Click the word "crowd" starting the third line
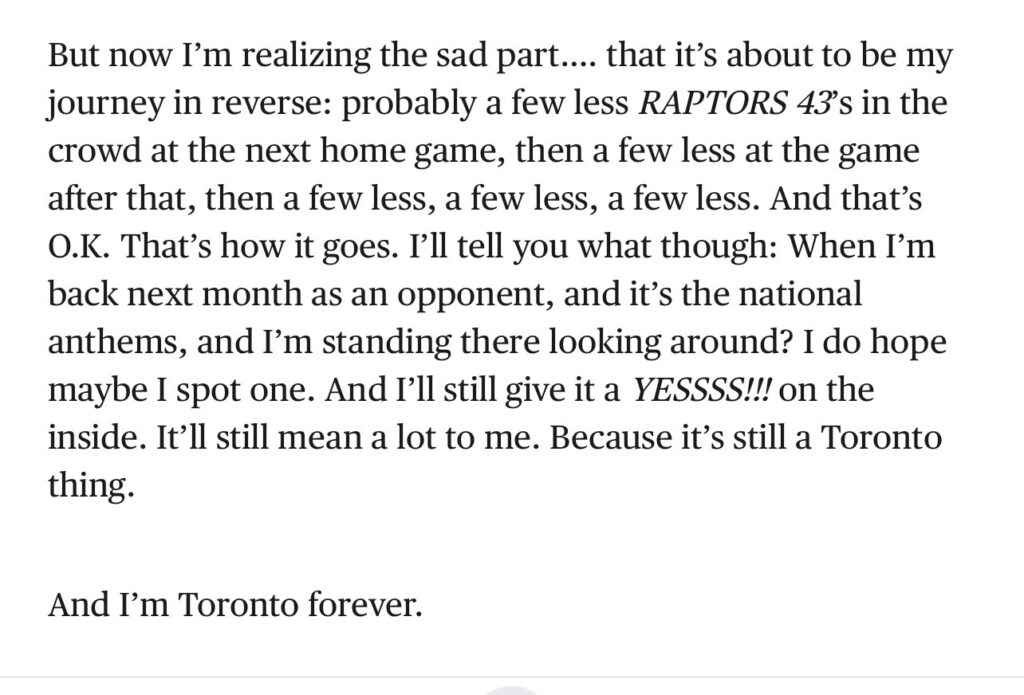Image resolution: width=1024 pixels, height=695 pixels. tap(94, 151)
